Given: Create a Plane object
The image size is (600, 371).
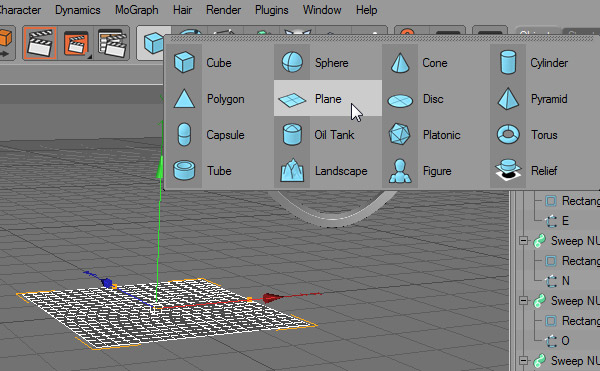Looking at the screenshot, I should [x=328, y=98].
